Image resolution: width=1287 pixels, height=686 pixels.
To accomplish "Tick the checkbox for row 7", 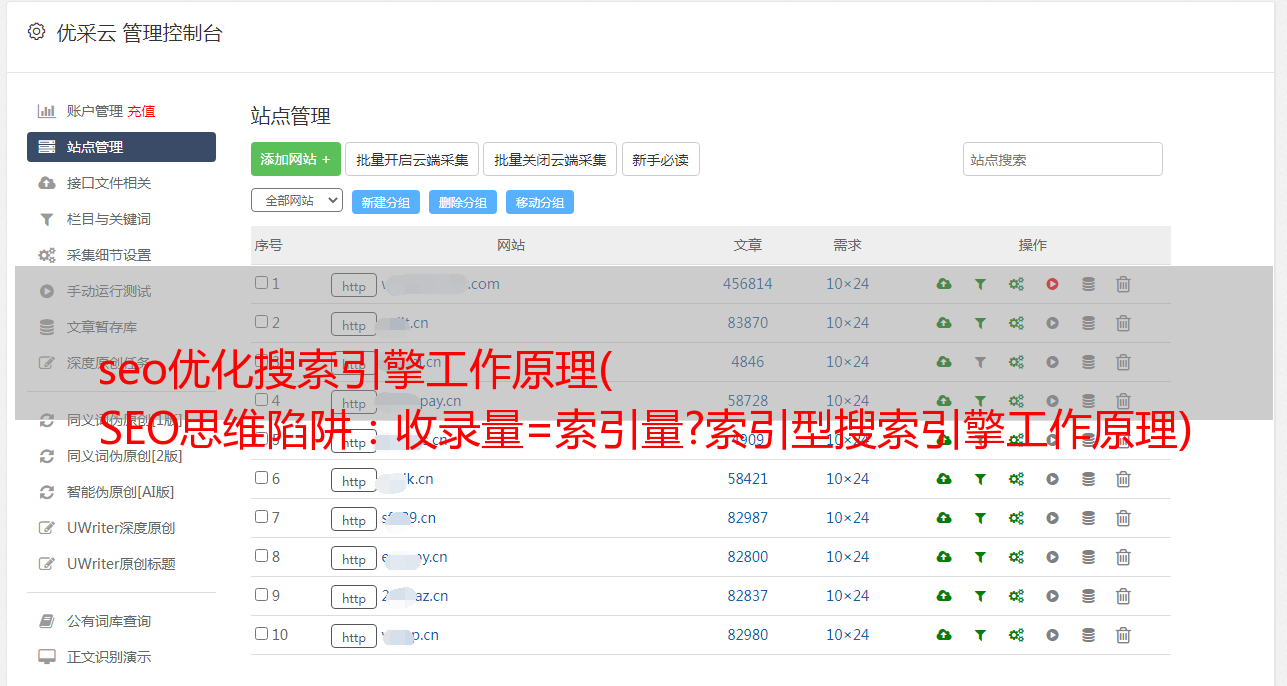I will point(261,517).
